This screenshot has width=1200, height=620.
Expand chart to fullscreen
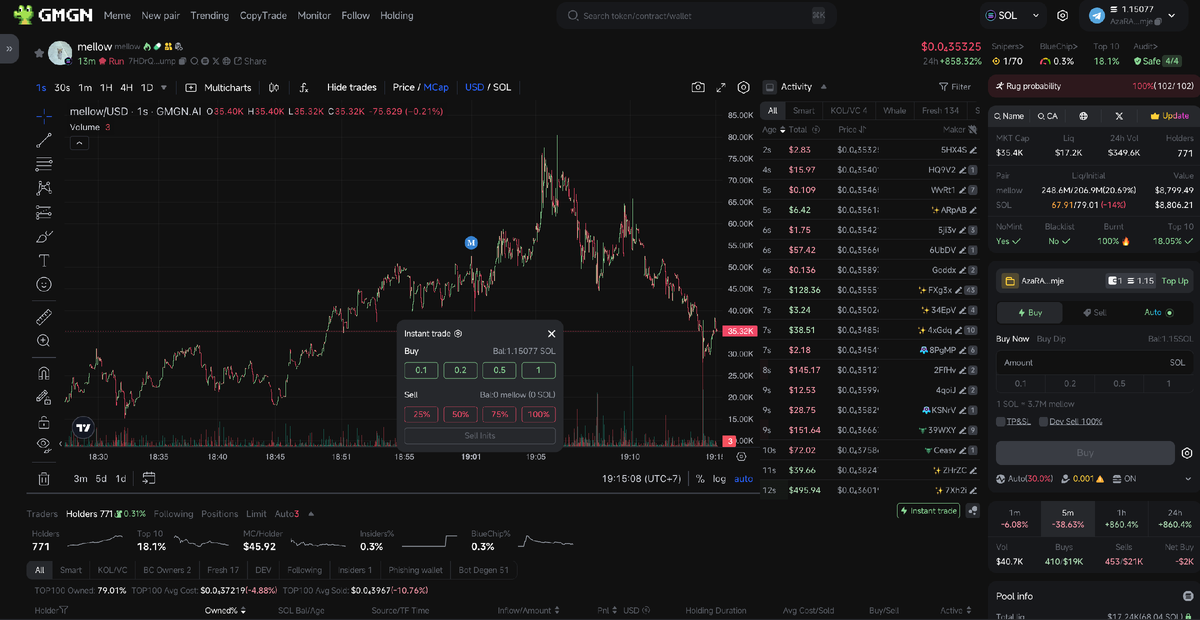721,87
